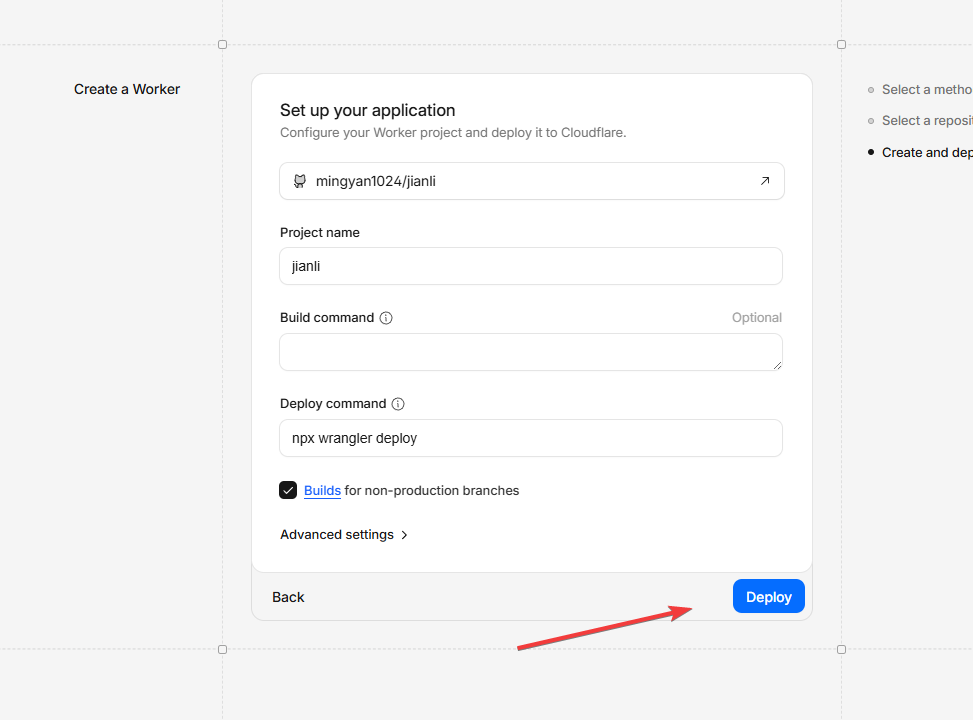Viewport: 973px width, 720px height.
Task: Open the Builds hyperlink
Action: pyautogui.click(x=322, y=491)
